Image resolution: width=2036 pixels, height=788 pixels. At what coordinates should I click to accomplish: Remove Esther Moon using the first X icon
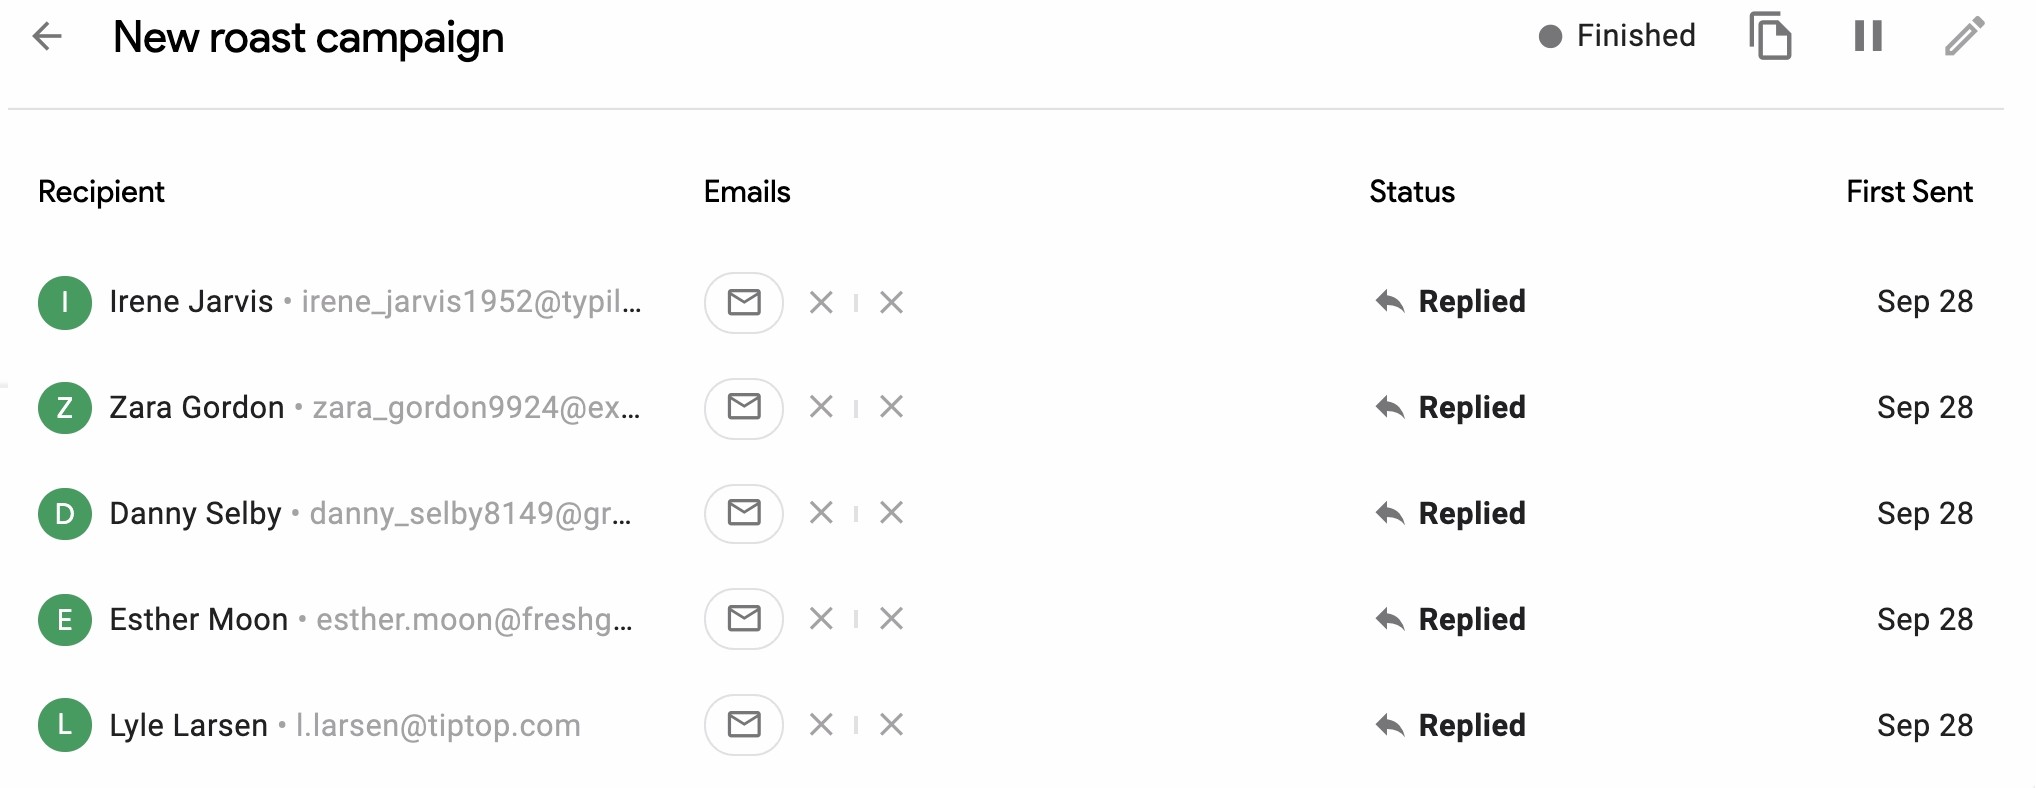tap(821, 619)
